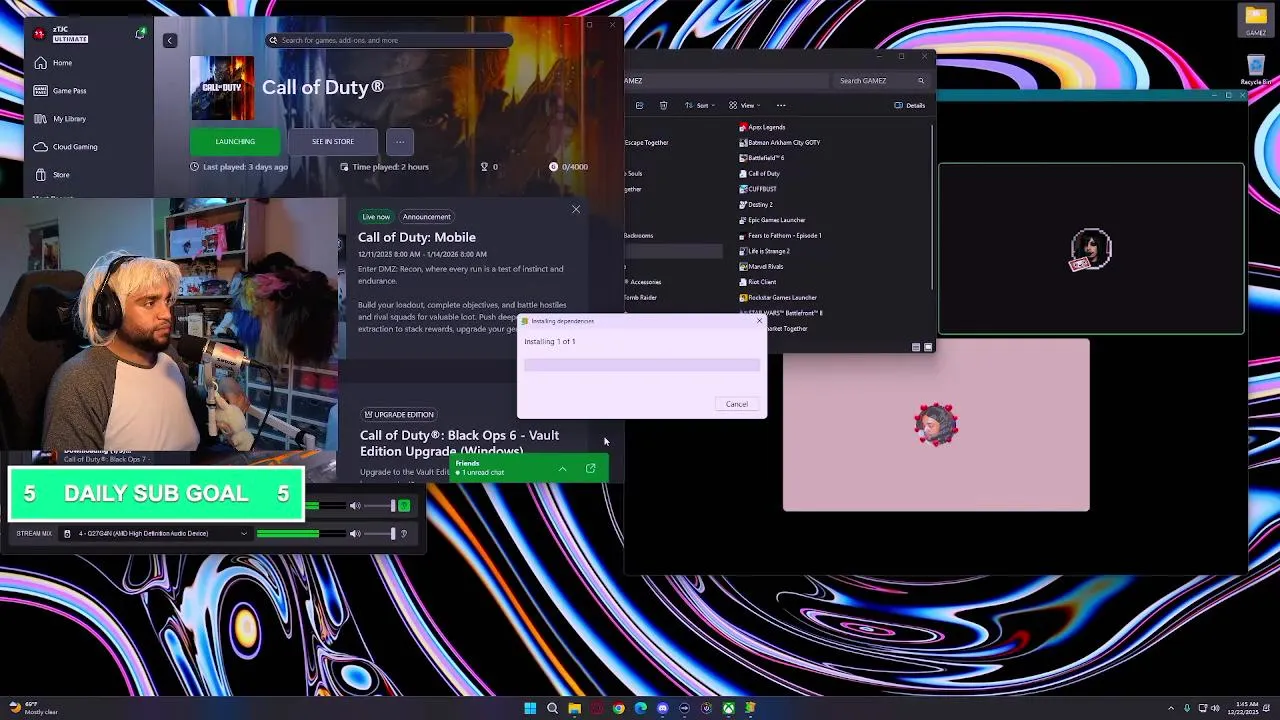This screenshot has height=720, width=1280.
Task: Open View menu in File Explorer
Action: 744,105
